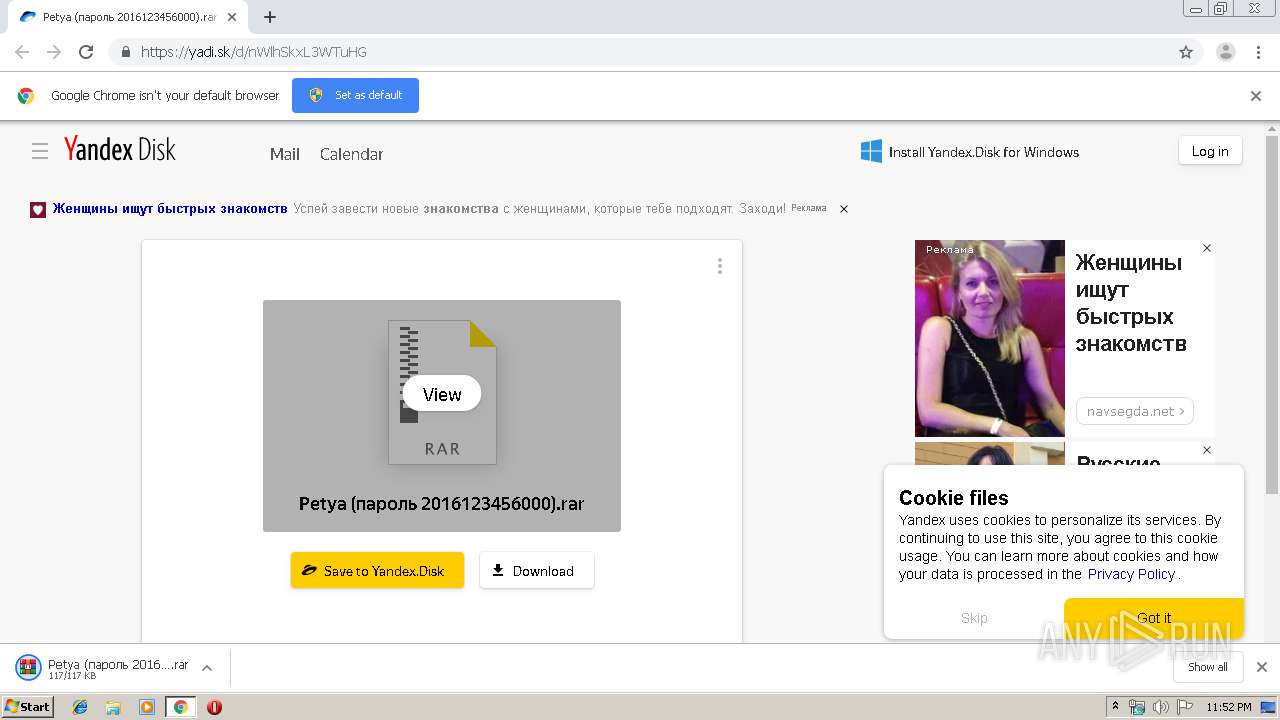Screen dimensions: 1280x720
Task: Bookmark this page with the star icon
Action: [x=1186, y=52]
